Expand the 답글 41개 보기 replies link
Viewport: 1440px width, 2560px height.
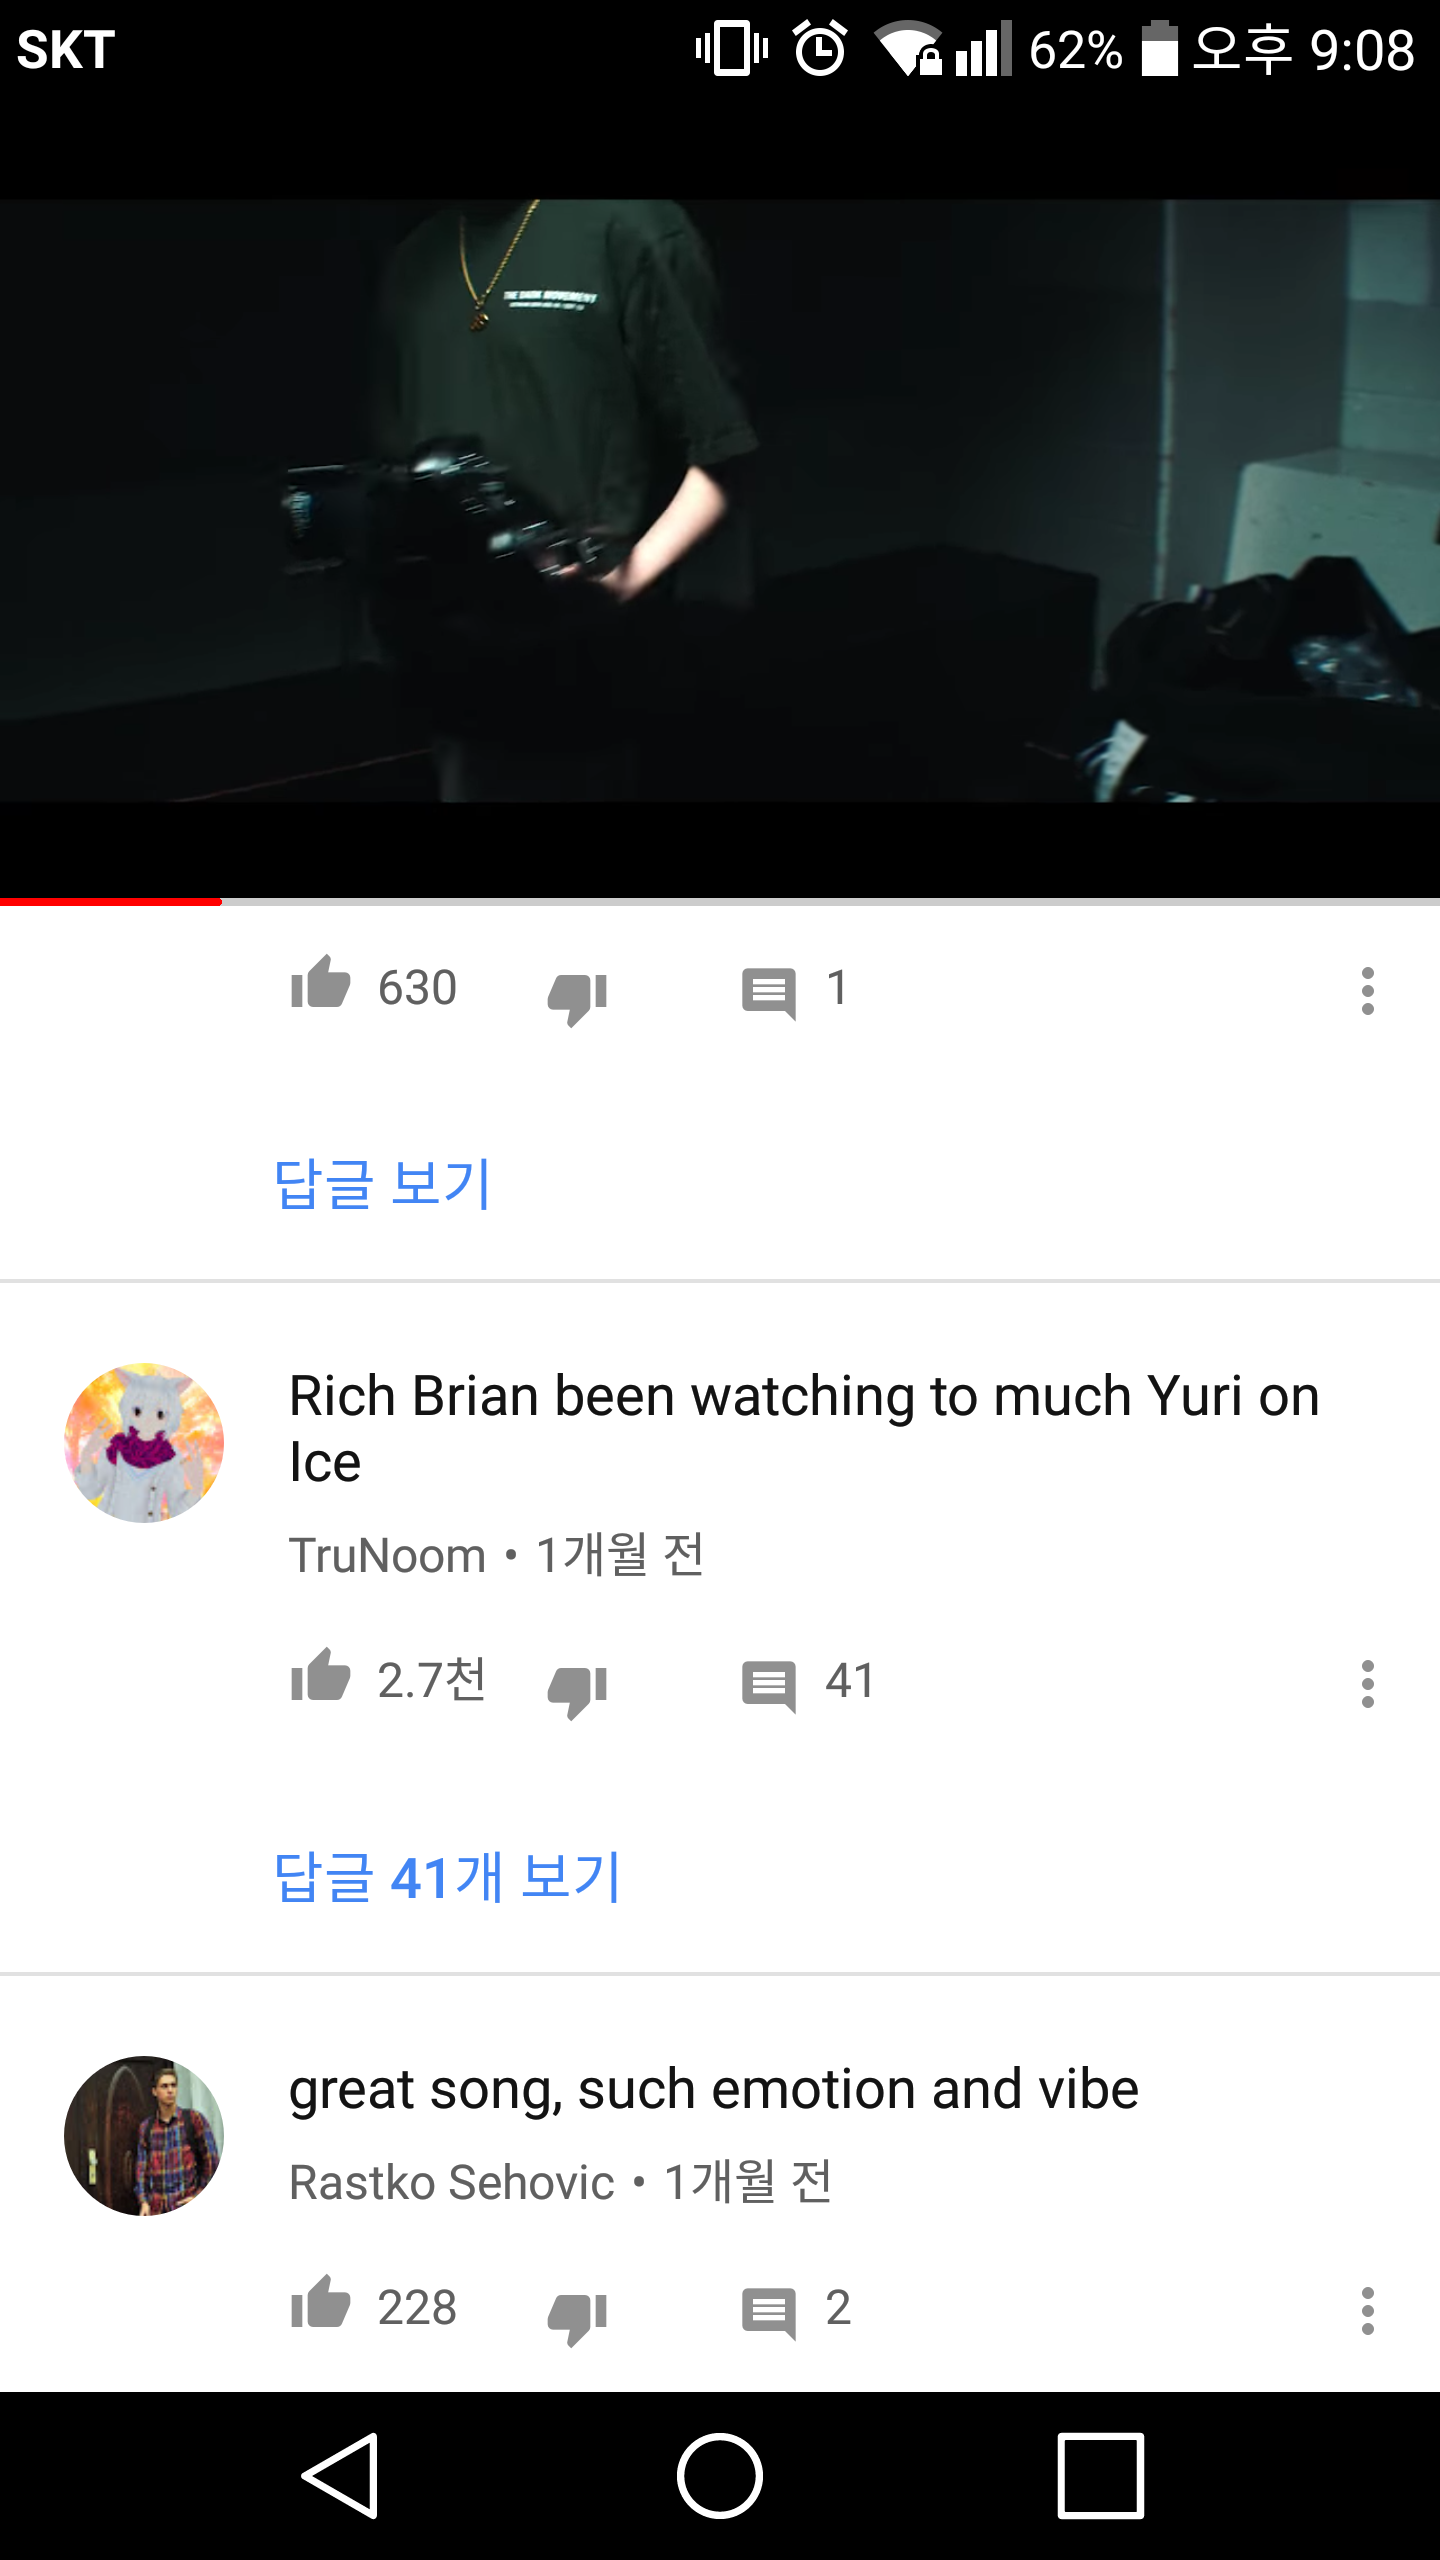tap(448, 1877)
